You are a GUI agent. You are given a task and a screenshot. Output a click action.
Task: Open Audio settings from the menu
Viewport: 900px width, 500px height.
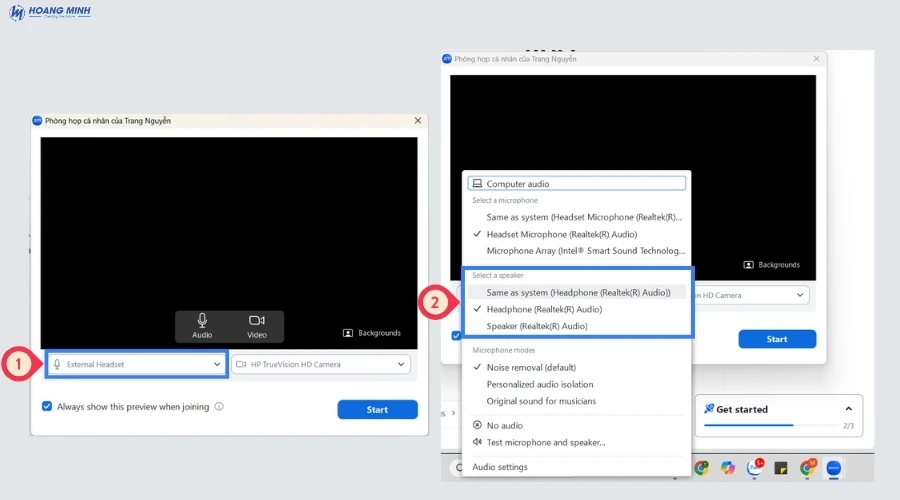click(x=500, y=467)
